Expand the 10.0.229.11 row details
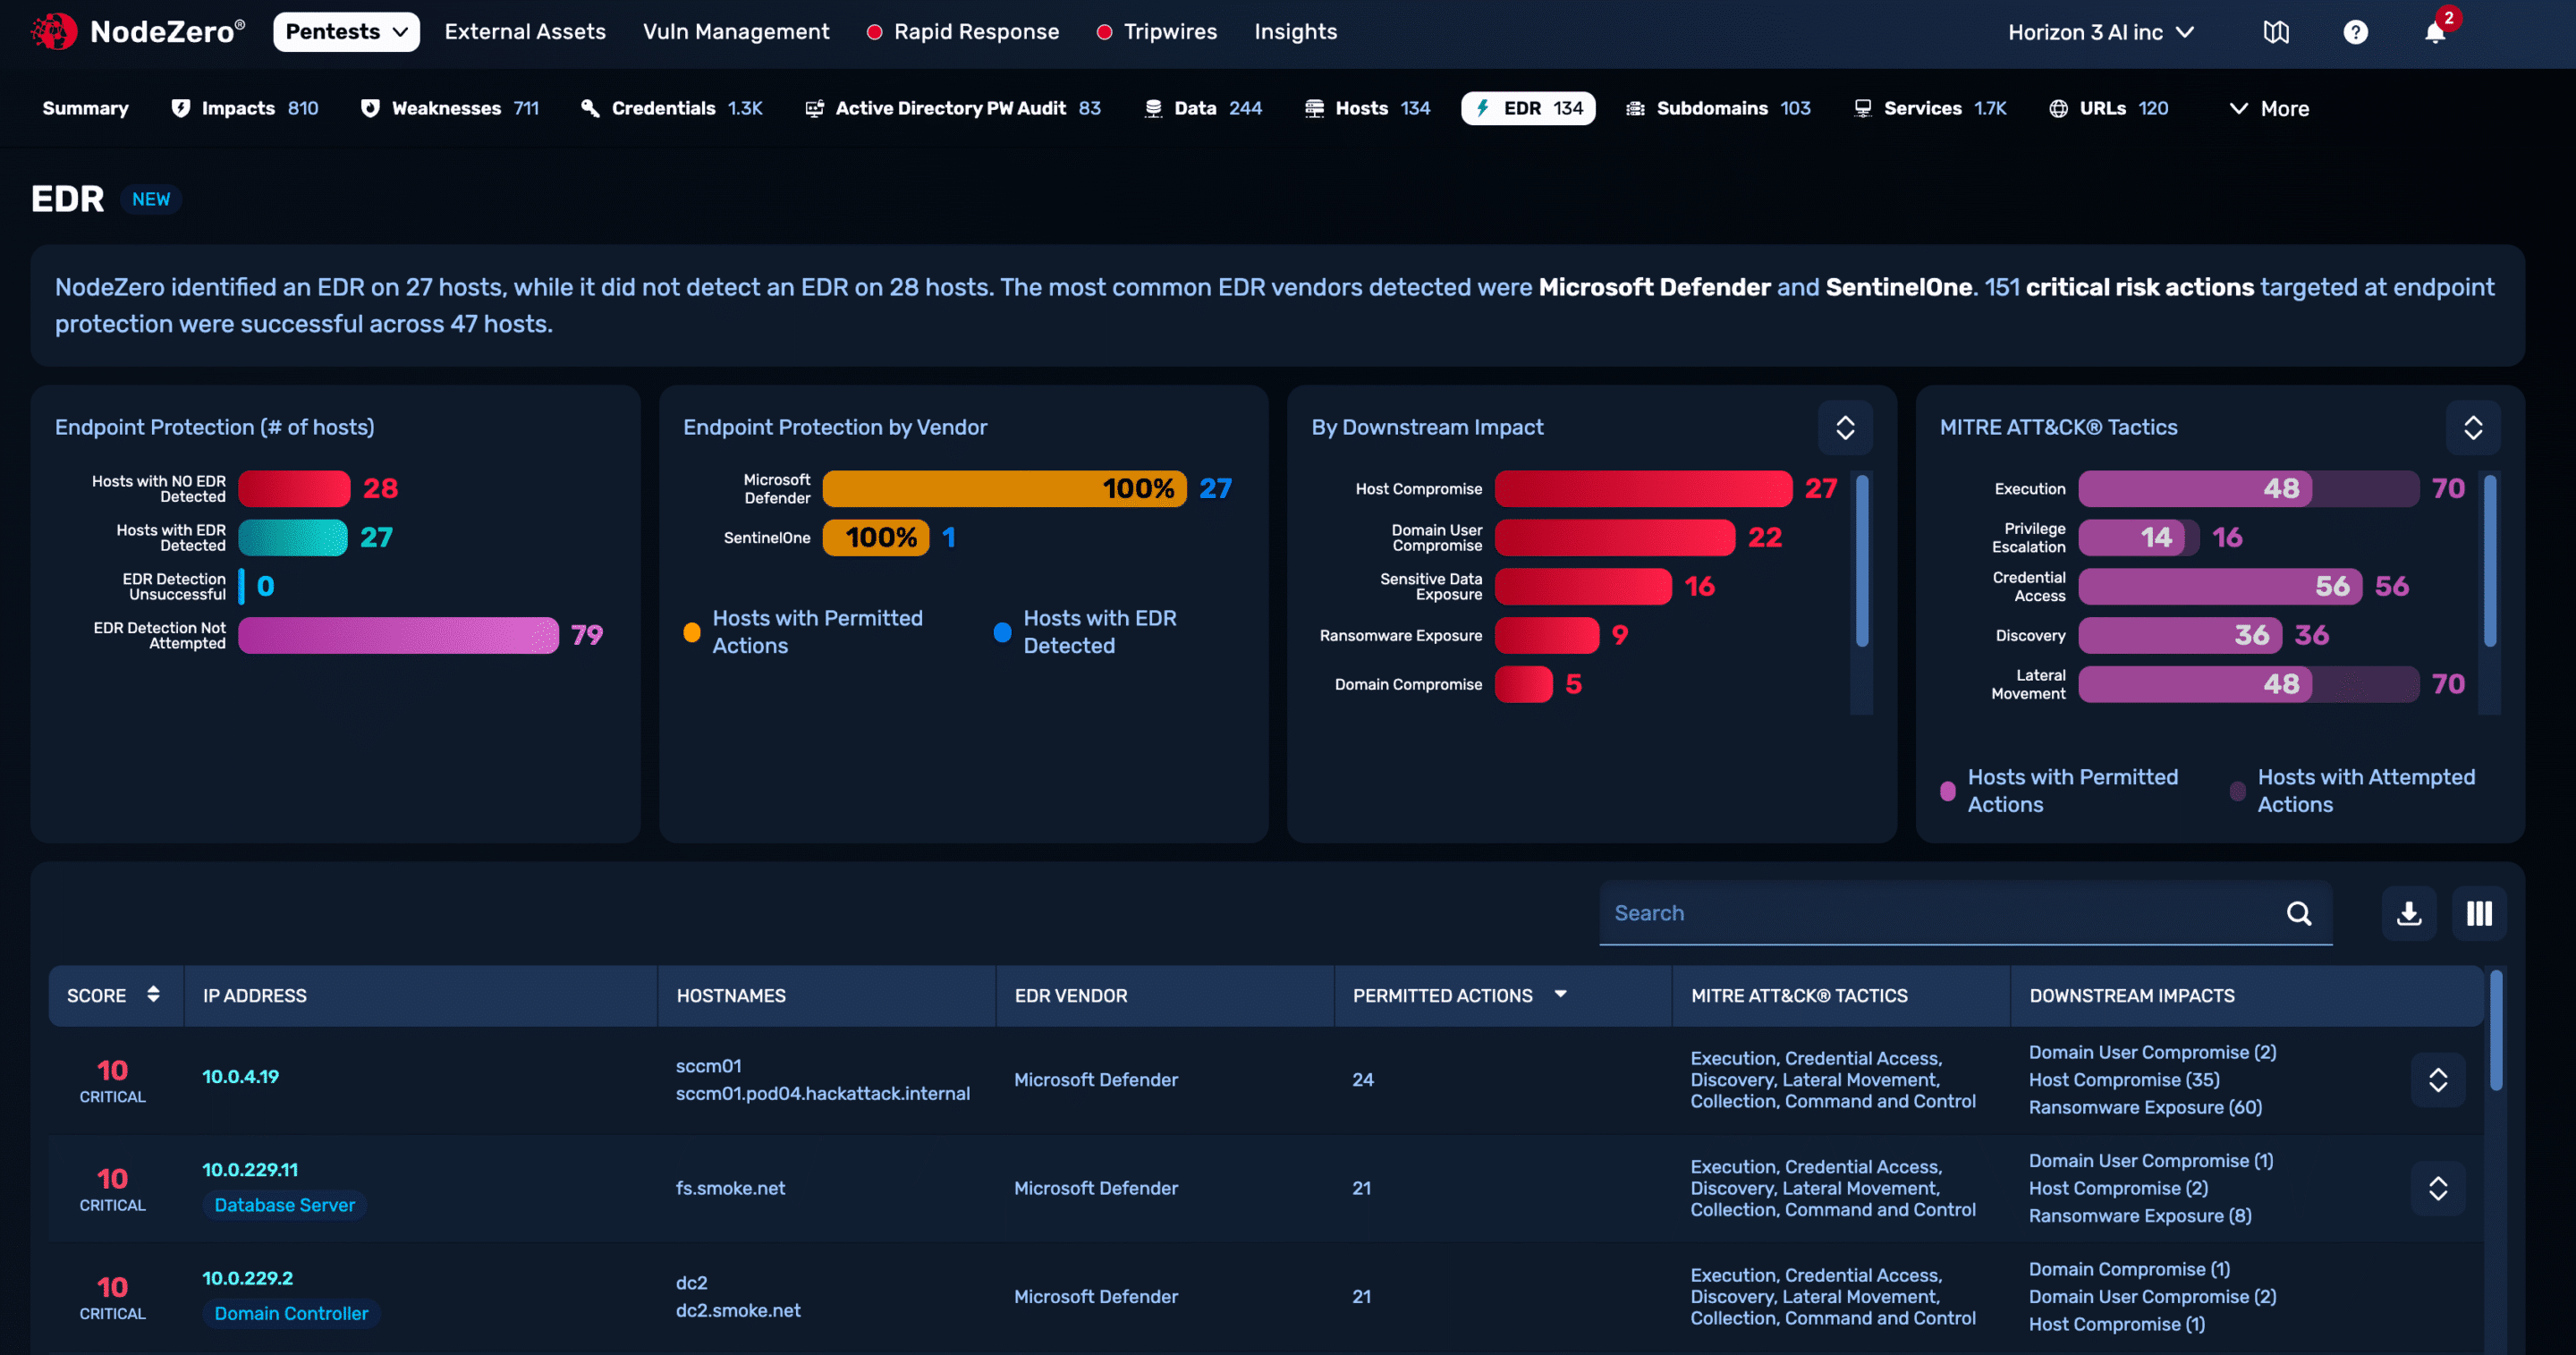The width and height of the screenshot is (2576, 1355). pos(2437,1187)
